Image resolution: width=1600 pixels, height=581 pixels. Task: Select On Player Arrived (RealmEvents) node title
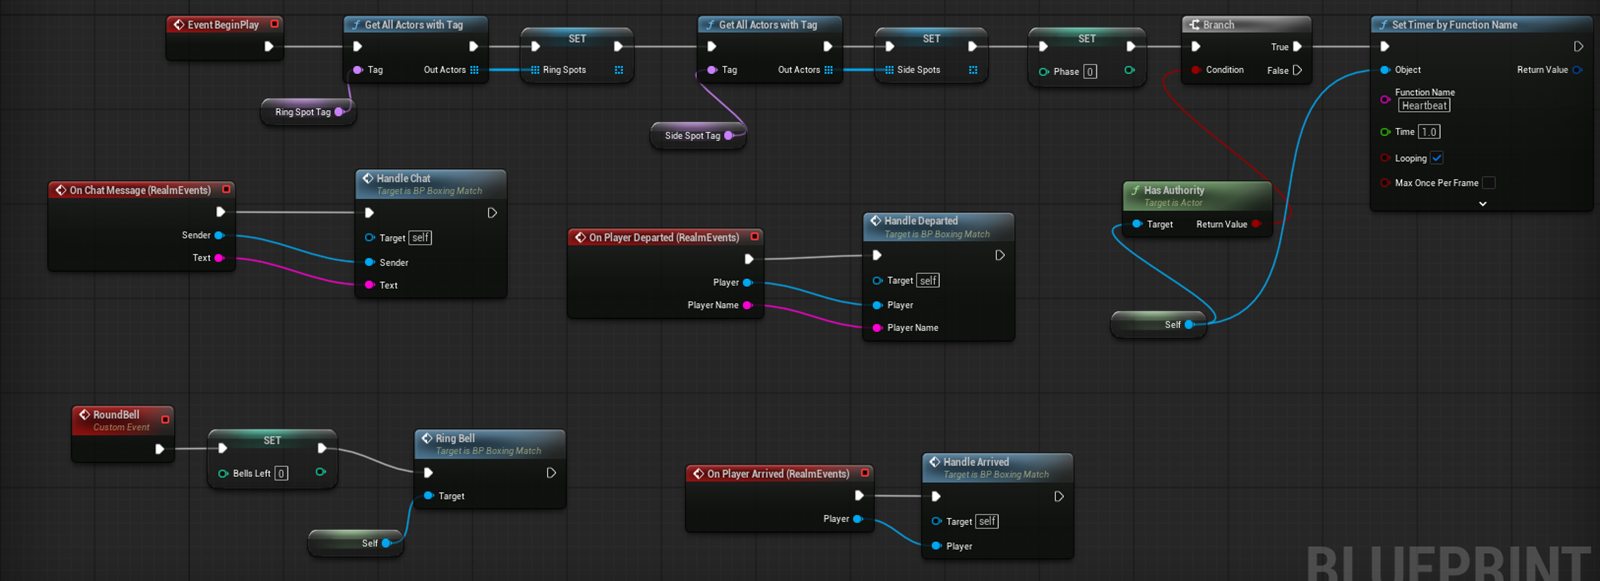click(778, 474)
